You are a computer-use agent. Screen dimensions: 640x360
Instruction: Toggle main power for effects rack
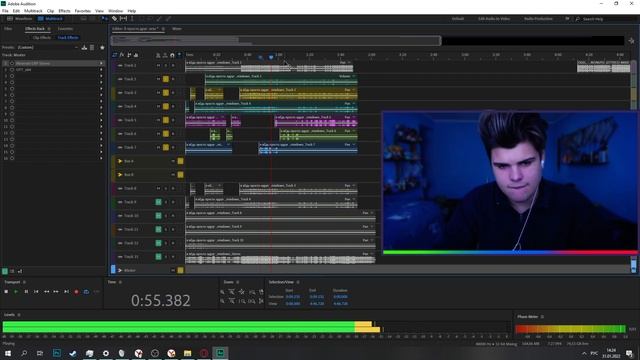[5, 271]
